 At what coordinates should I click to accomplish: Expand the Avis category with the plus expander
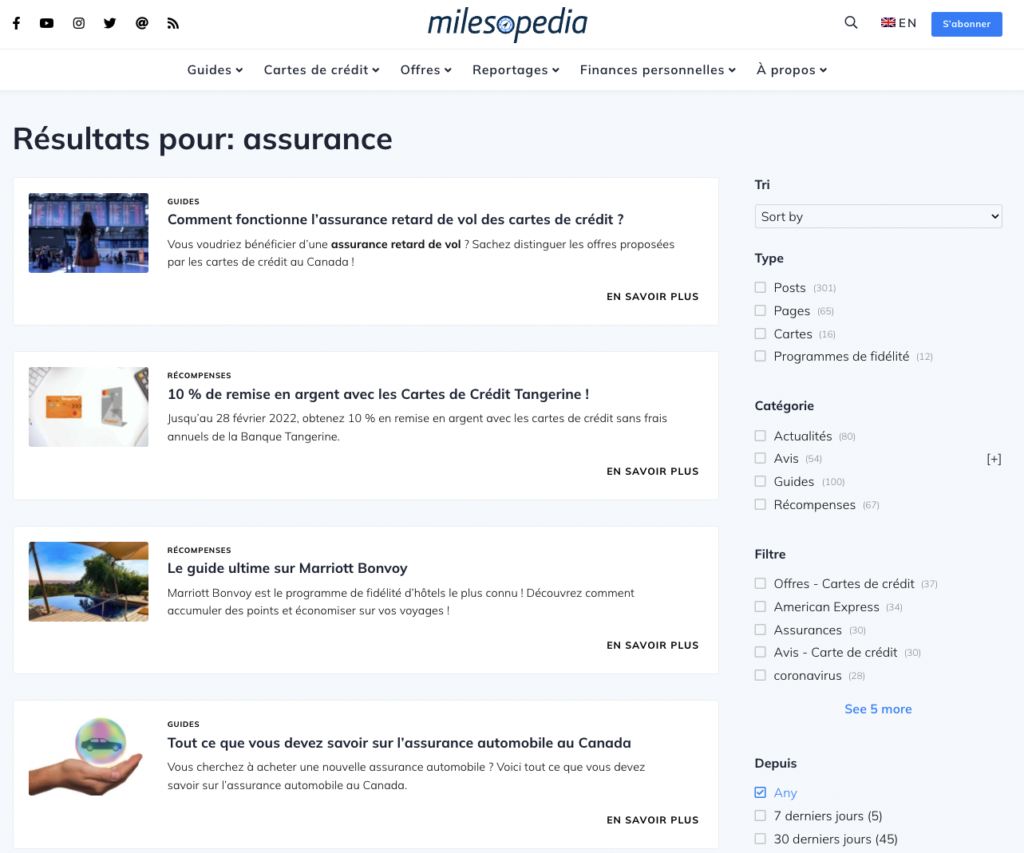click(x=994, y=458)
